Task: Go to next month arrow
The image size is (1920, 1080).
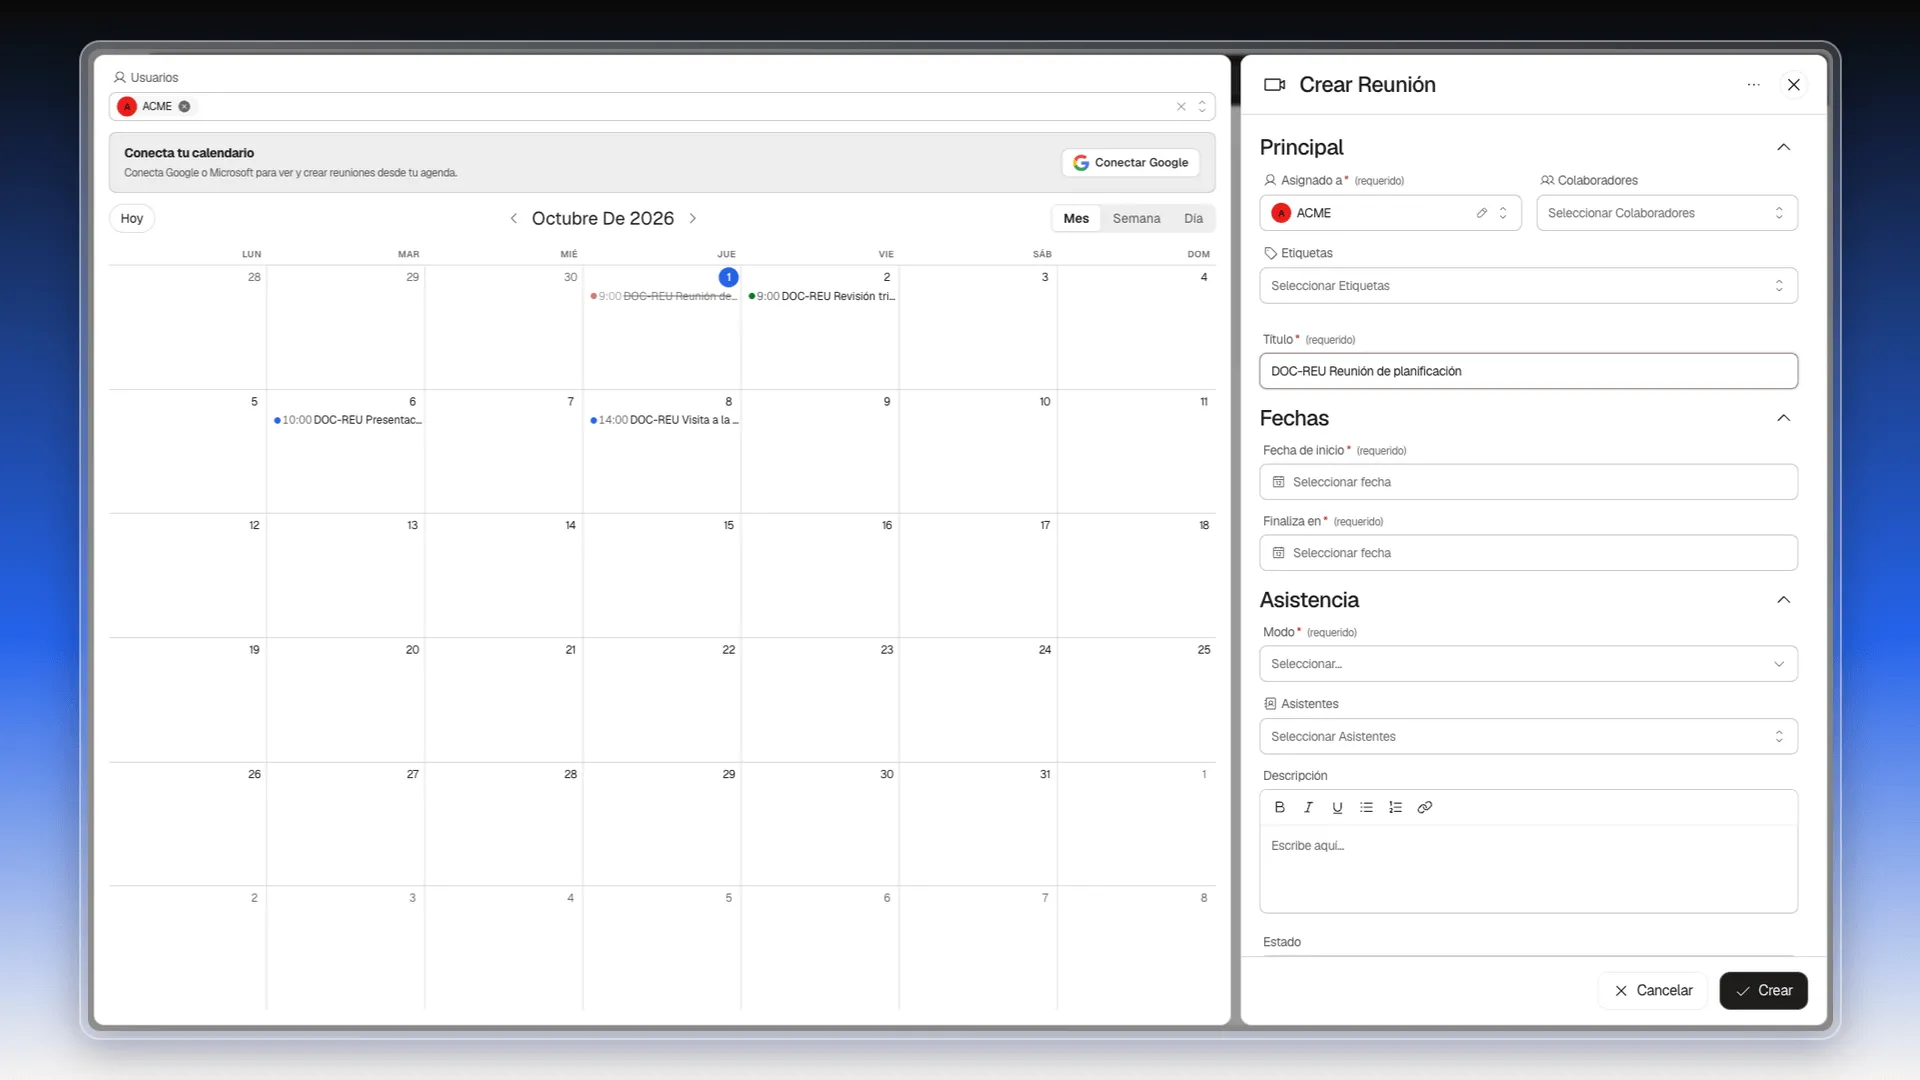Action: (692, 218)
